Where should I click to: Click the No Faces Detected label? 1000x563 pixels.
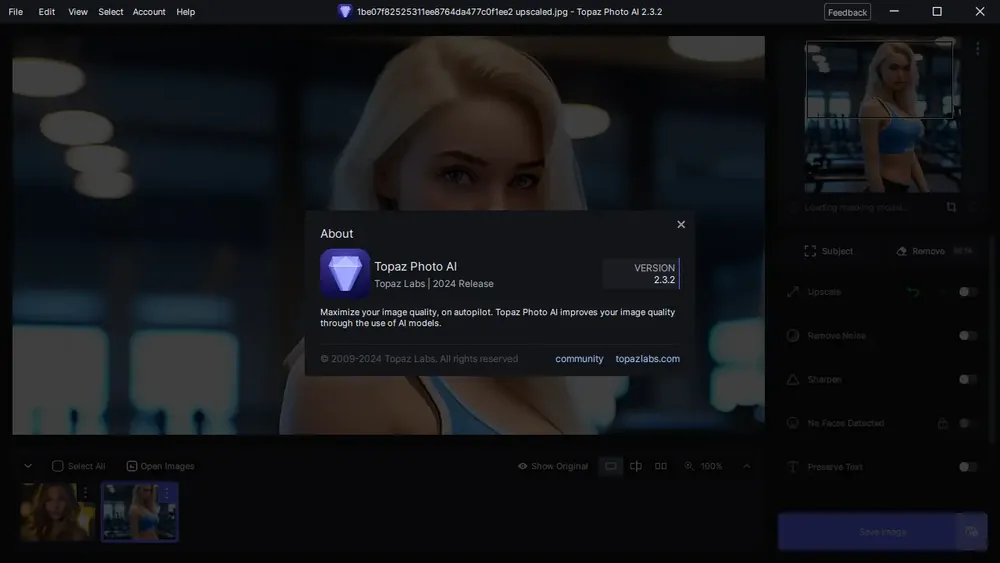pos(846,423)
